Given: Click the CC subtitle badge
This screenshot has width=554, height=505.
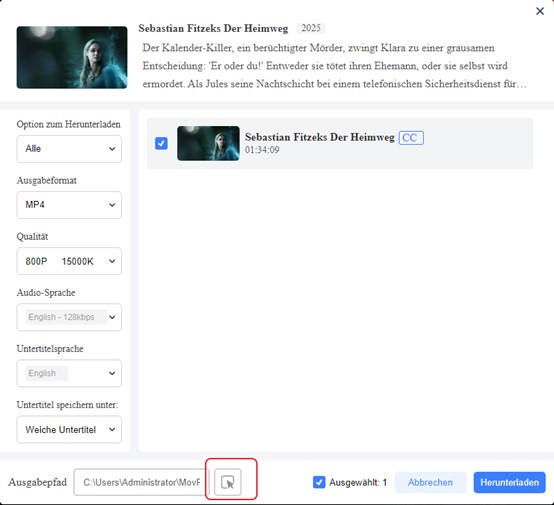Looking at the screenshot, I should tap(411, 137).
